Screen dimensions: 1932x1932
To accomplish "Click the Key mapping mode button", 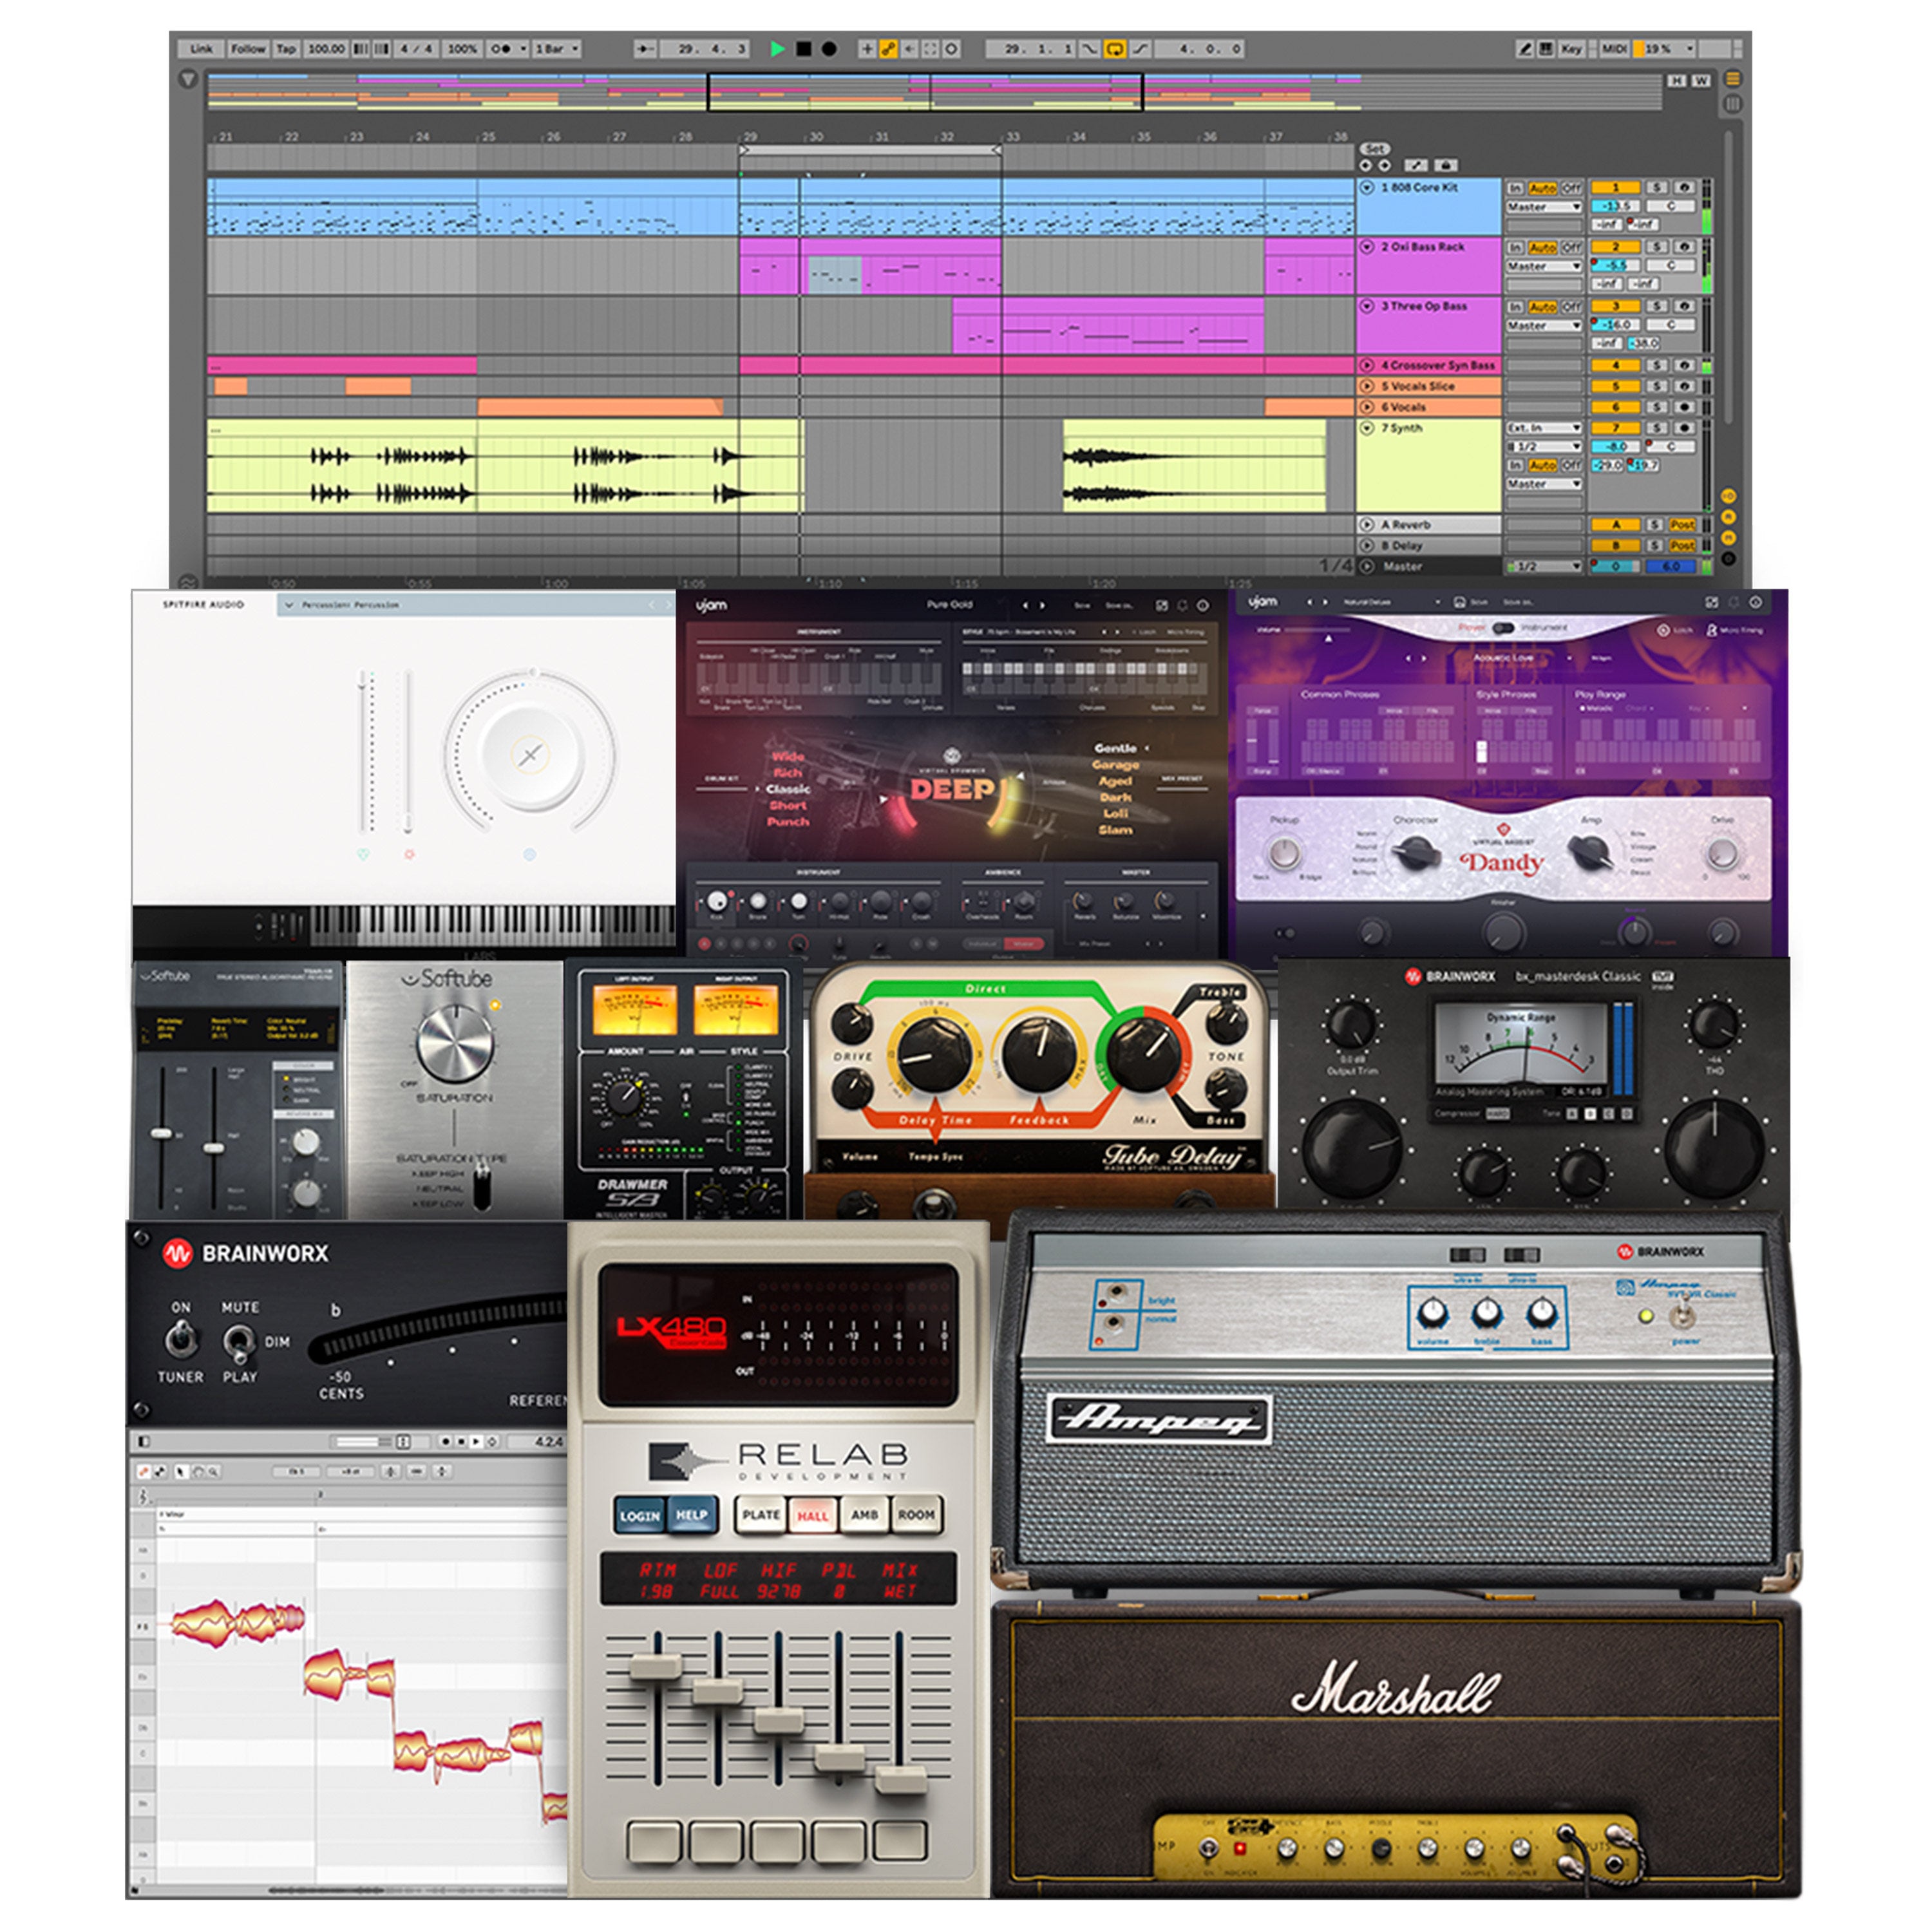I will click(x=1571, y=48).
